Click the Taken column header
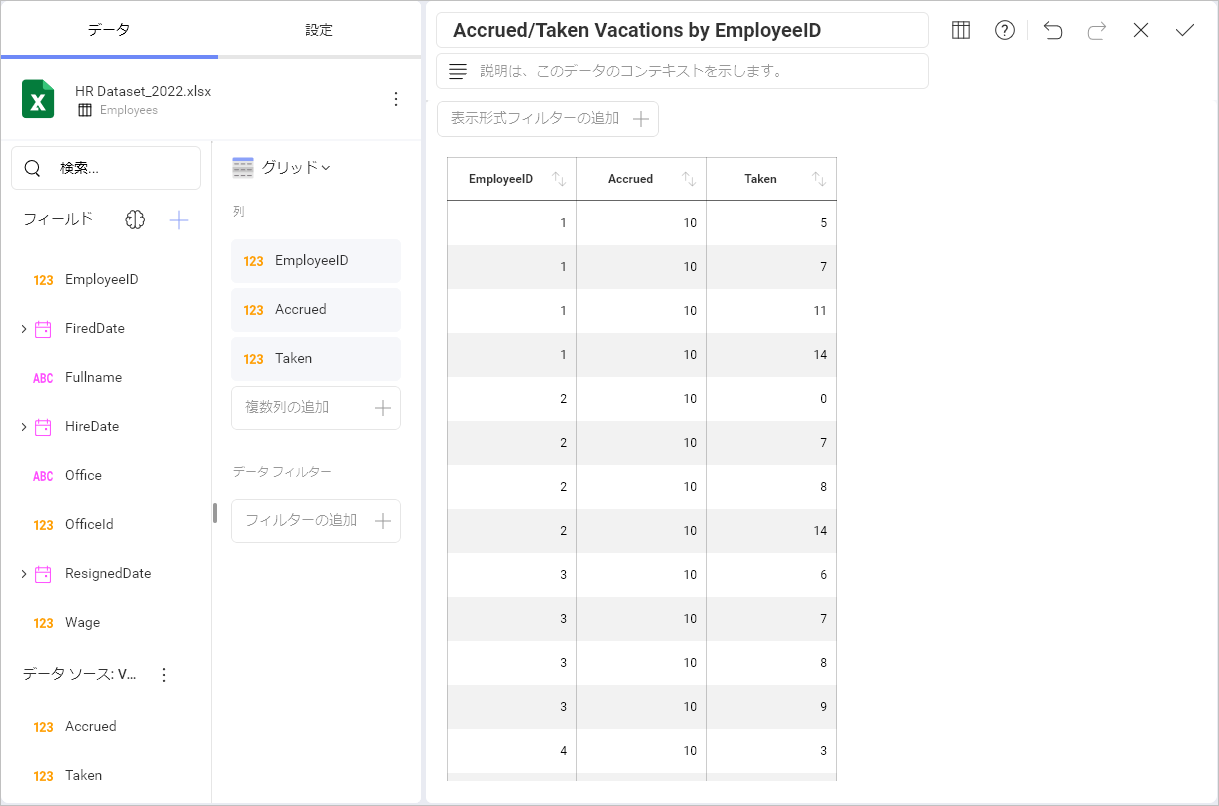 pyautogui.click(x=772, y=179)
